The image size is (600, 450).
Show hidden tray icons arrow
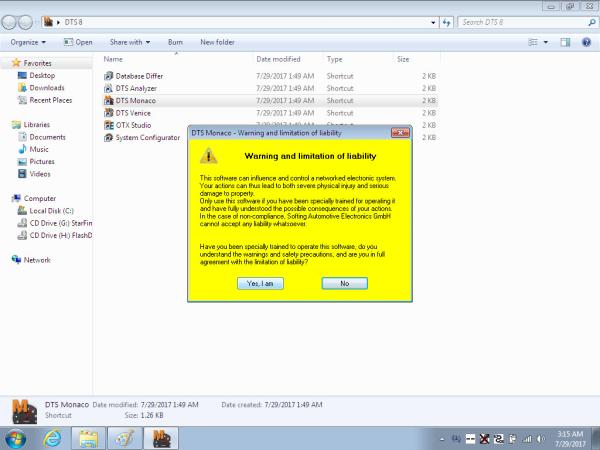pos(442,439)
